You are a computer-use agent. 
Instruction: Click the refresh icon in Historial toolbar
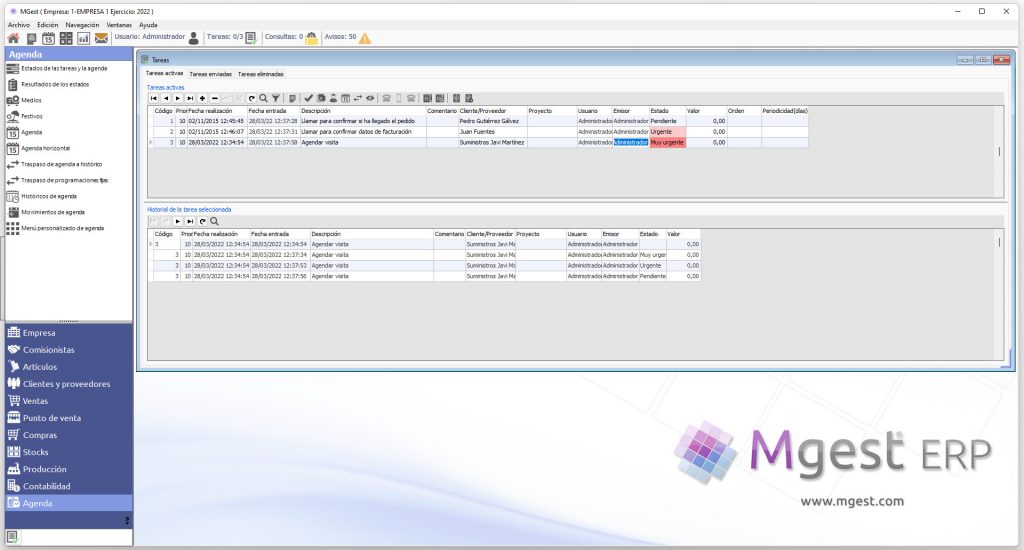point(202,221)
